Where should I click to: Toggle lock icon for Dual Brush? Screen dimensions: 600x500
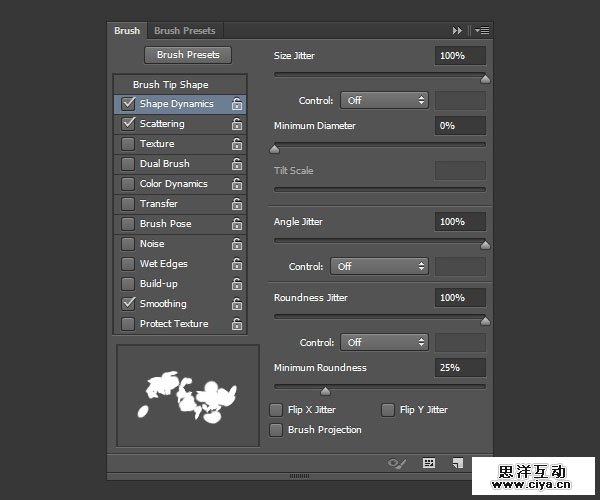tap(237, 164)
